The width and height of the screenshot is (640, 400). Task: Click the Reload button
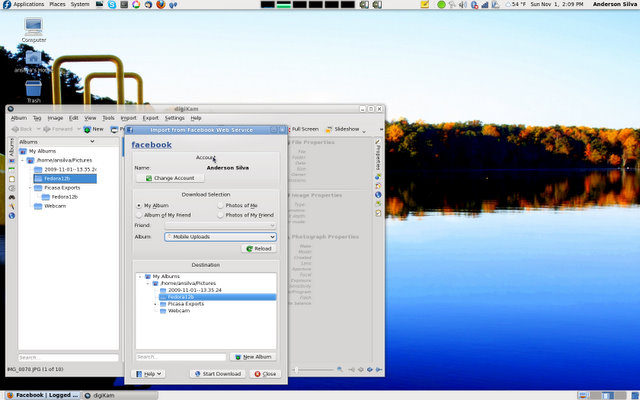click(x=258, y=248)
